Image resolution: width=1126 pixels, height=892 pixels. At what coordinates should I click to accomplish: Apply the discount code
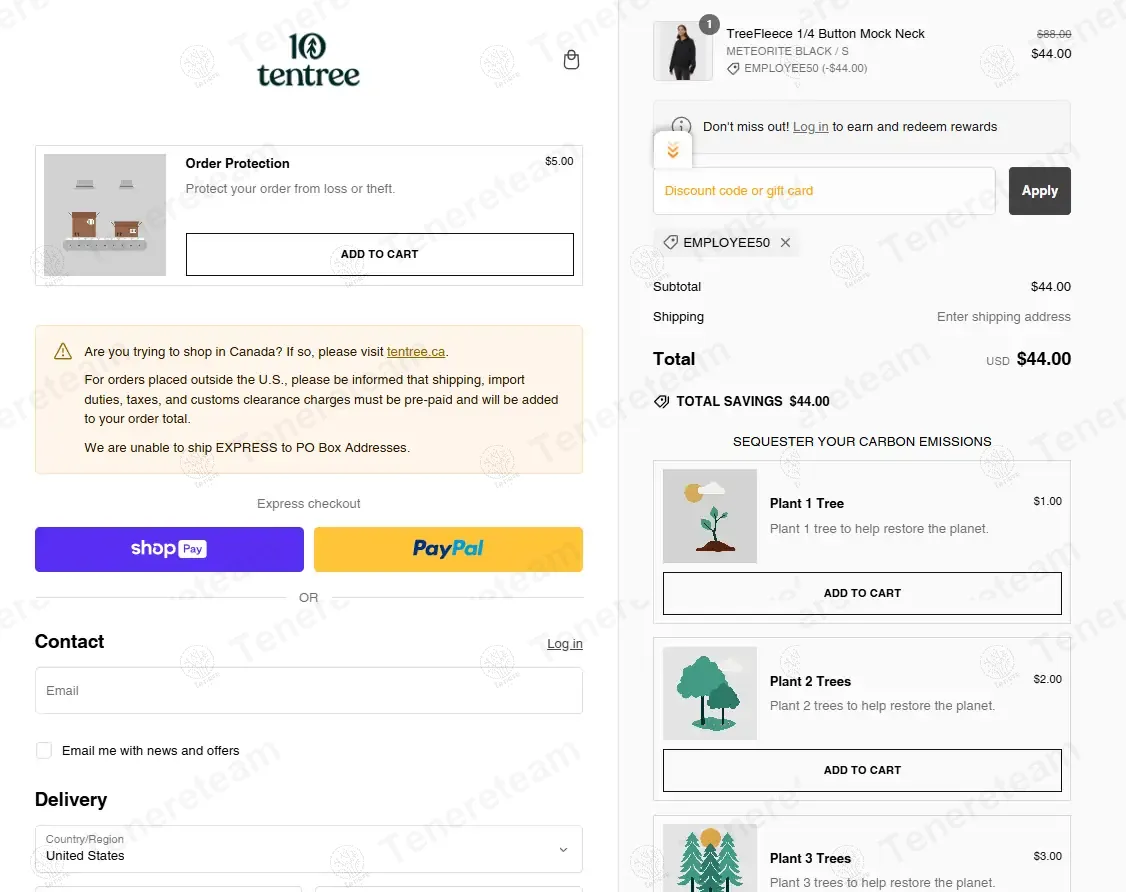[x=1039, y=191]
